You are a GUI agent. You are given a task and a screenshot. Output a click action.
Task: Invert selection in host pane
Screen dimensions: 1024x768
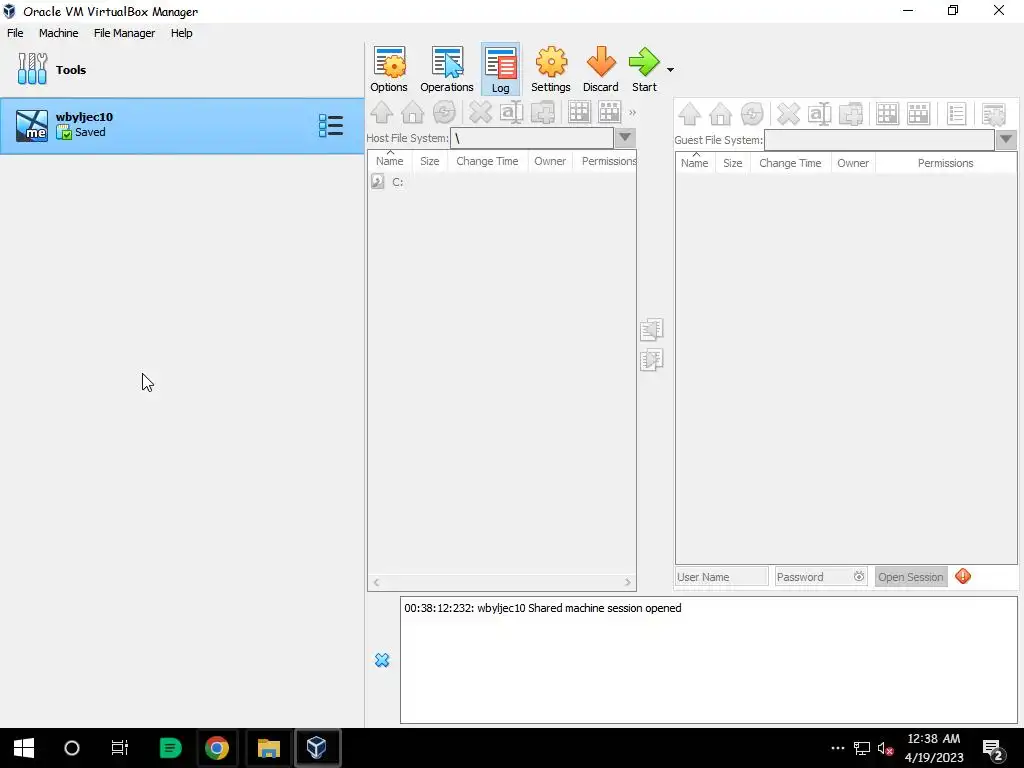[x=610, y=112]
